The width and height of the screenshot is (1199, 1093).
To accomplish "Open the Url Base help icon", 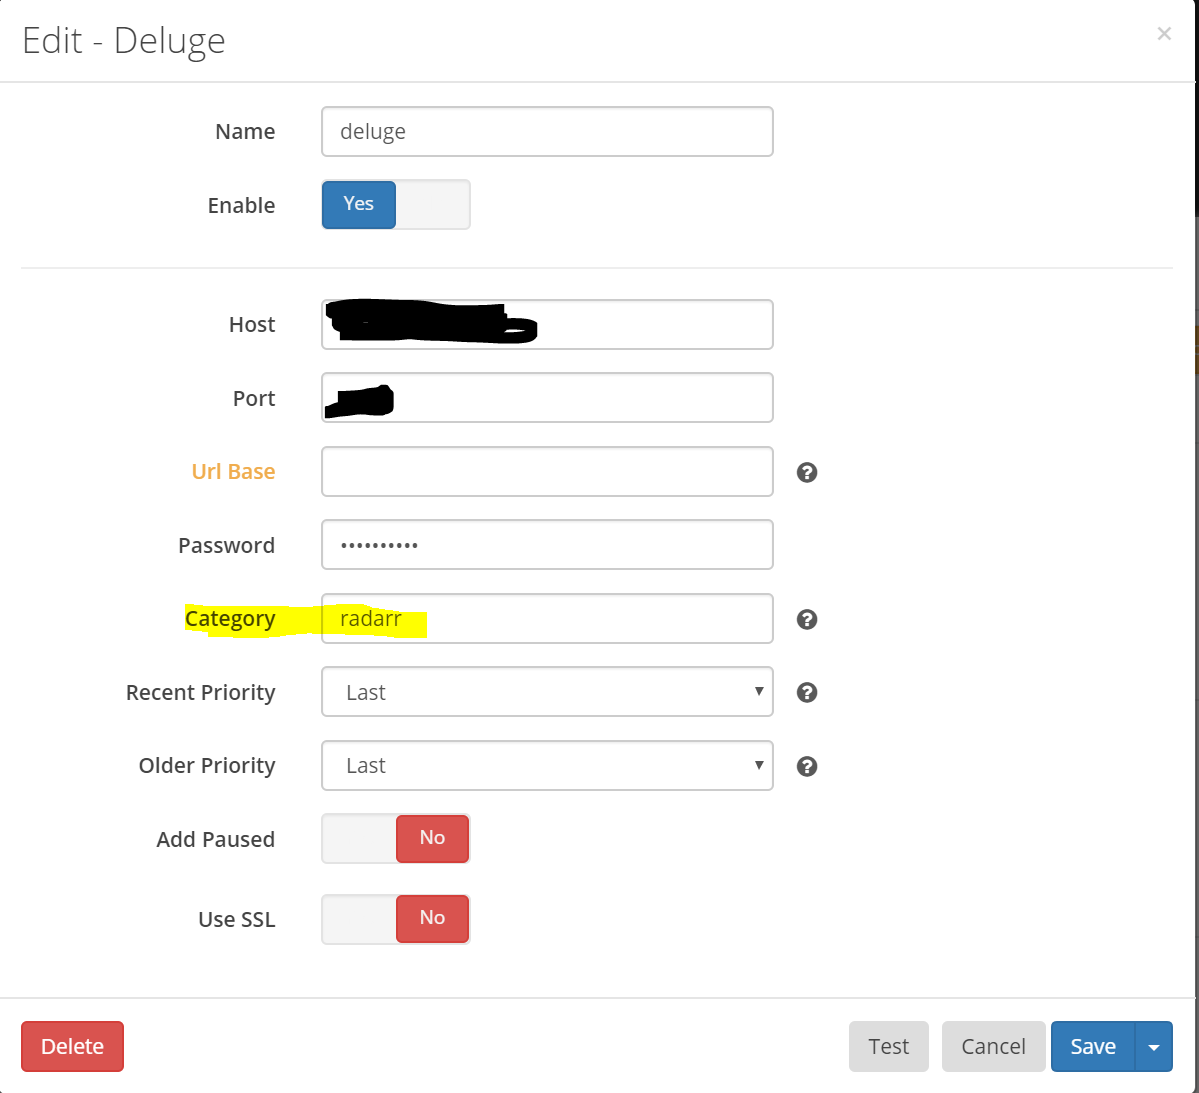I will click(x=806, y=472).
